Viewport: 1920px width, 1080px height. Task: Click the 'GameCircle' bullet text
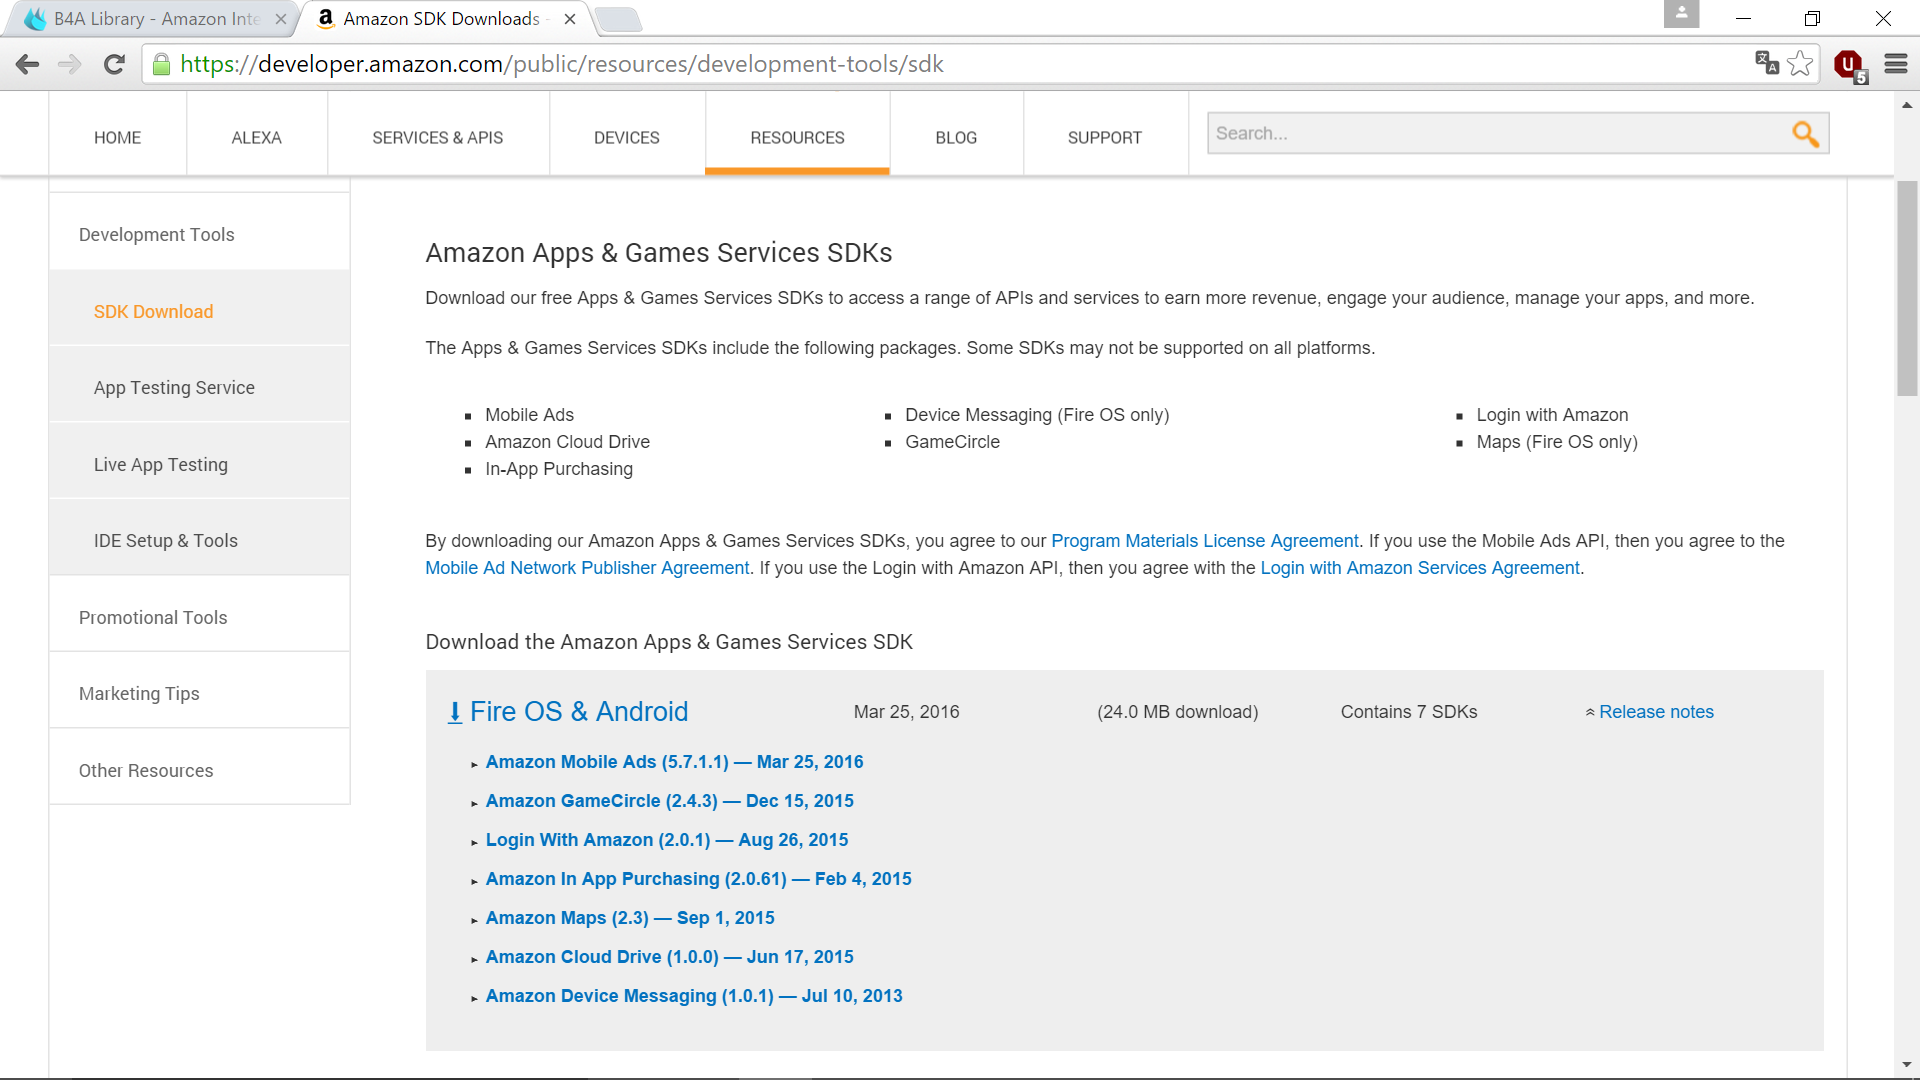952,442
